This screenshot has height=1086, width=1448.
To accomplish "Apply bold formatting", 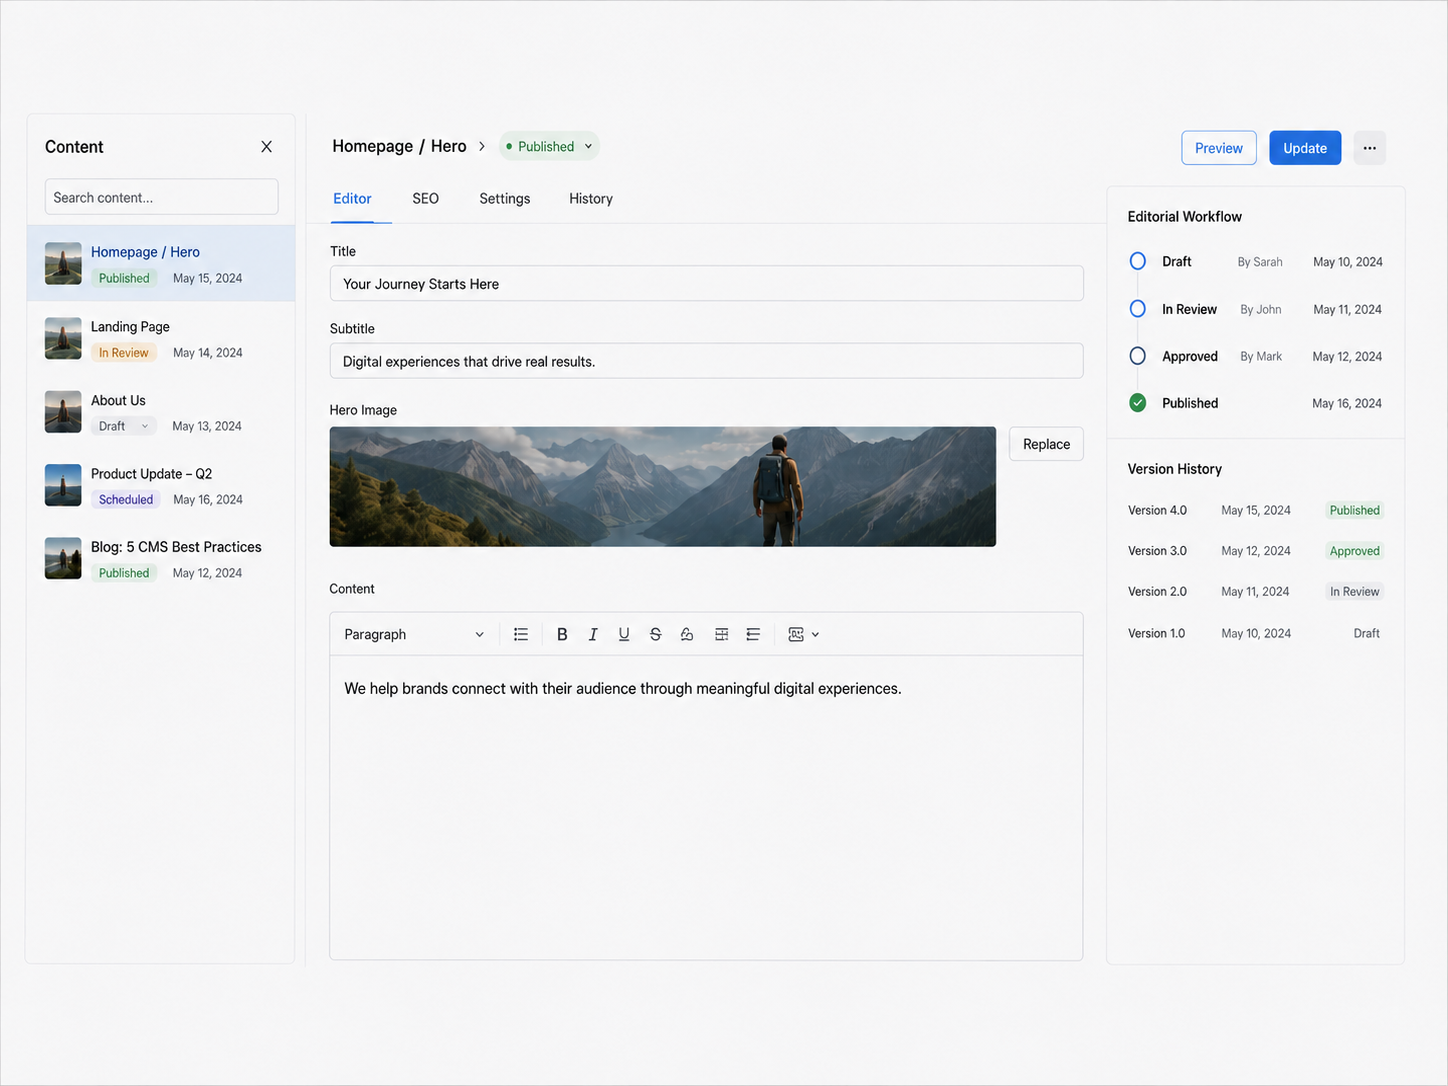I will coord(562,634).
